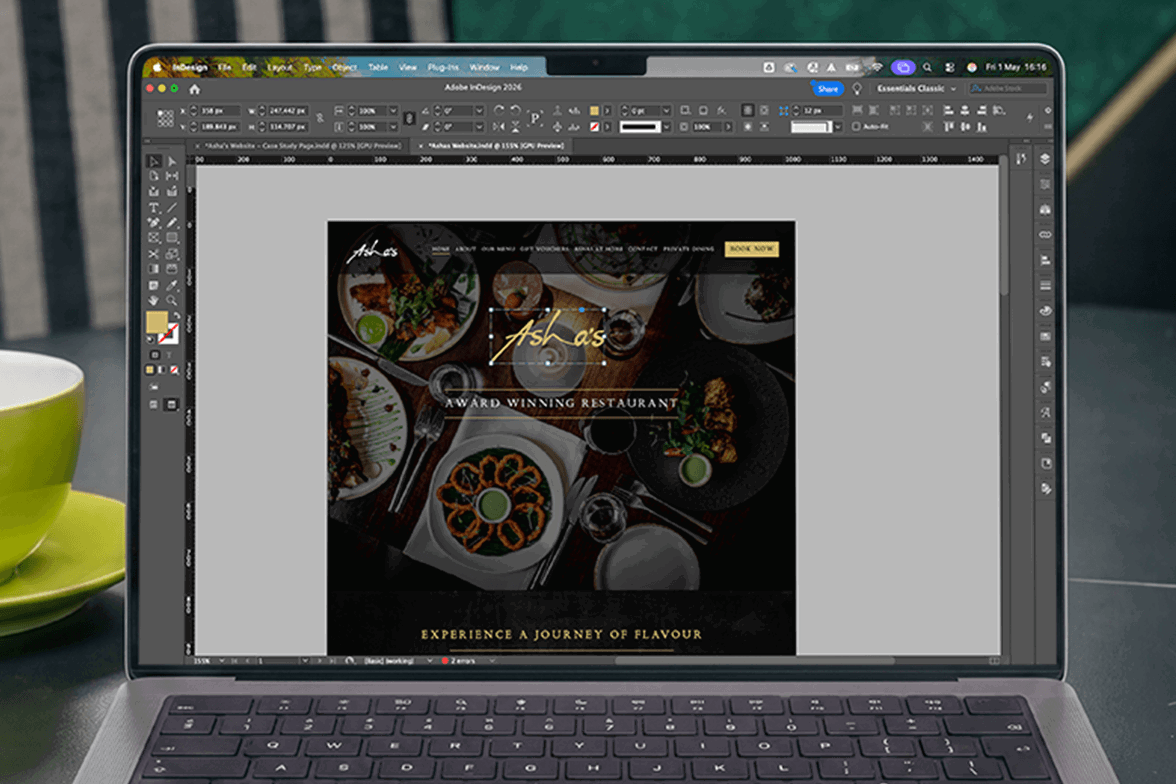The height and width of the screenshot is (784, 1176).
Task: Select the Free Transform tool
Action: 172,254
